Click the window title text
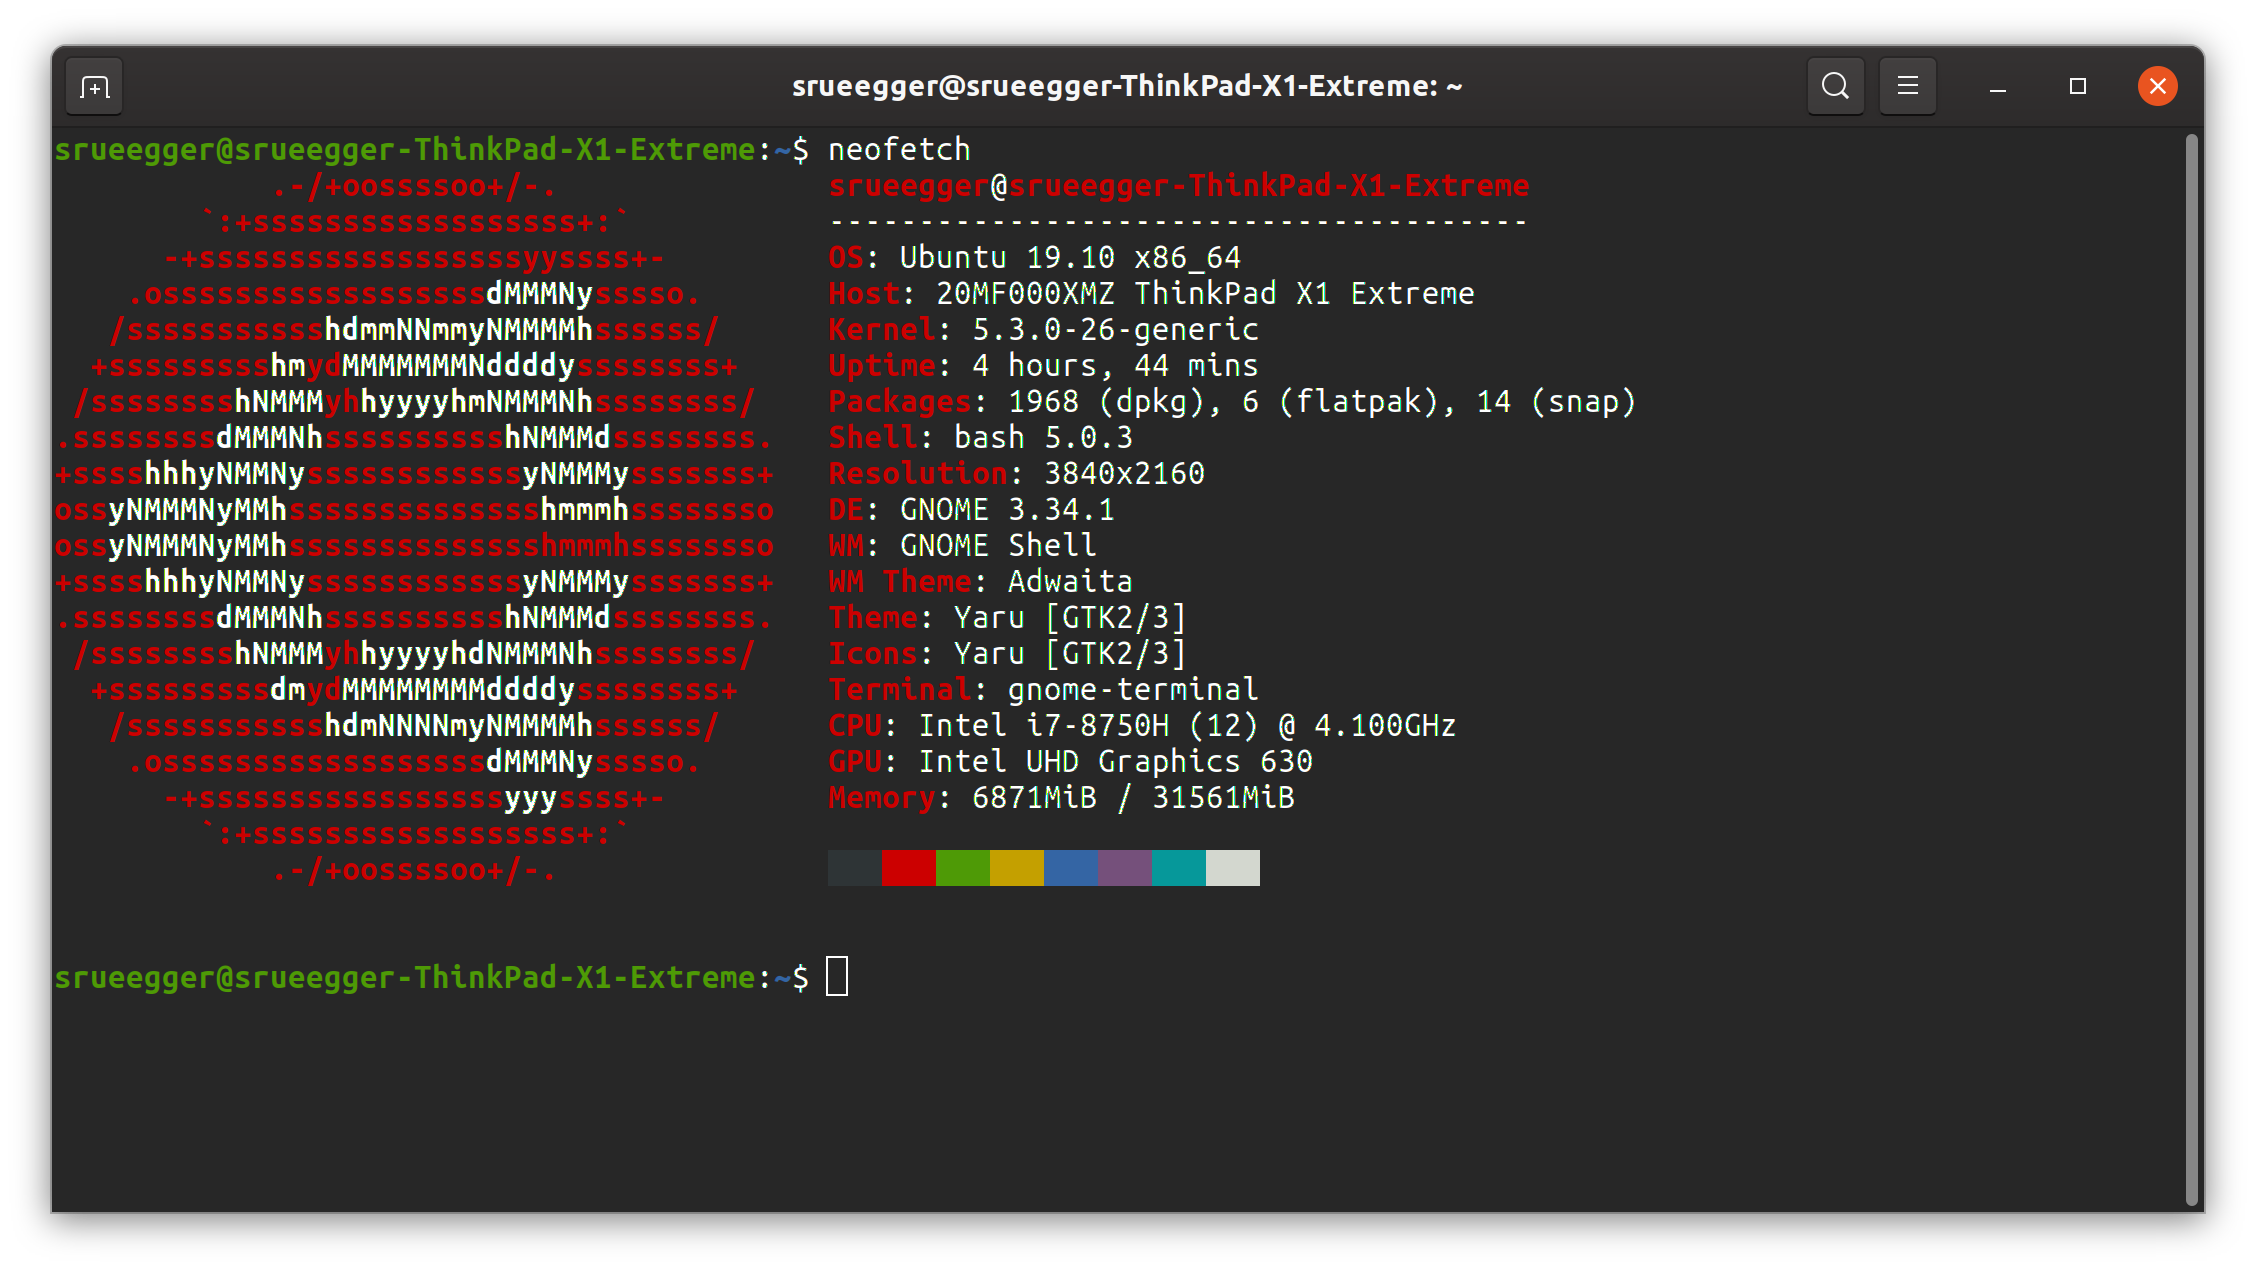 point(1127,87)
